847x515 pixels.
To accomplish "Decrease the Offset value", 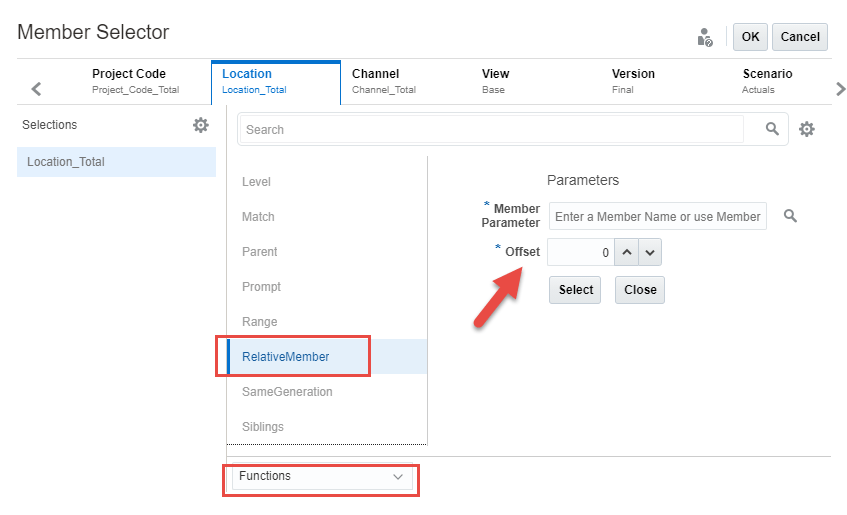I will pyautogui.click(x=649, y=252).
